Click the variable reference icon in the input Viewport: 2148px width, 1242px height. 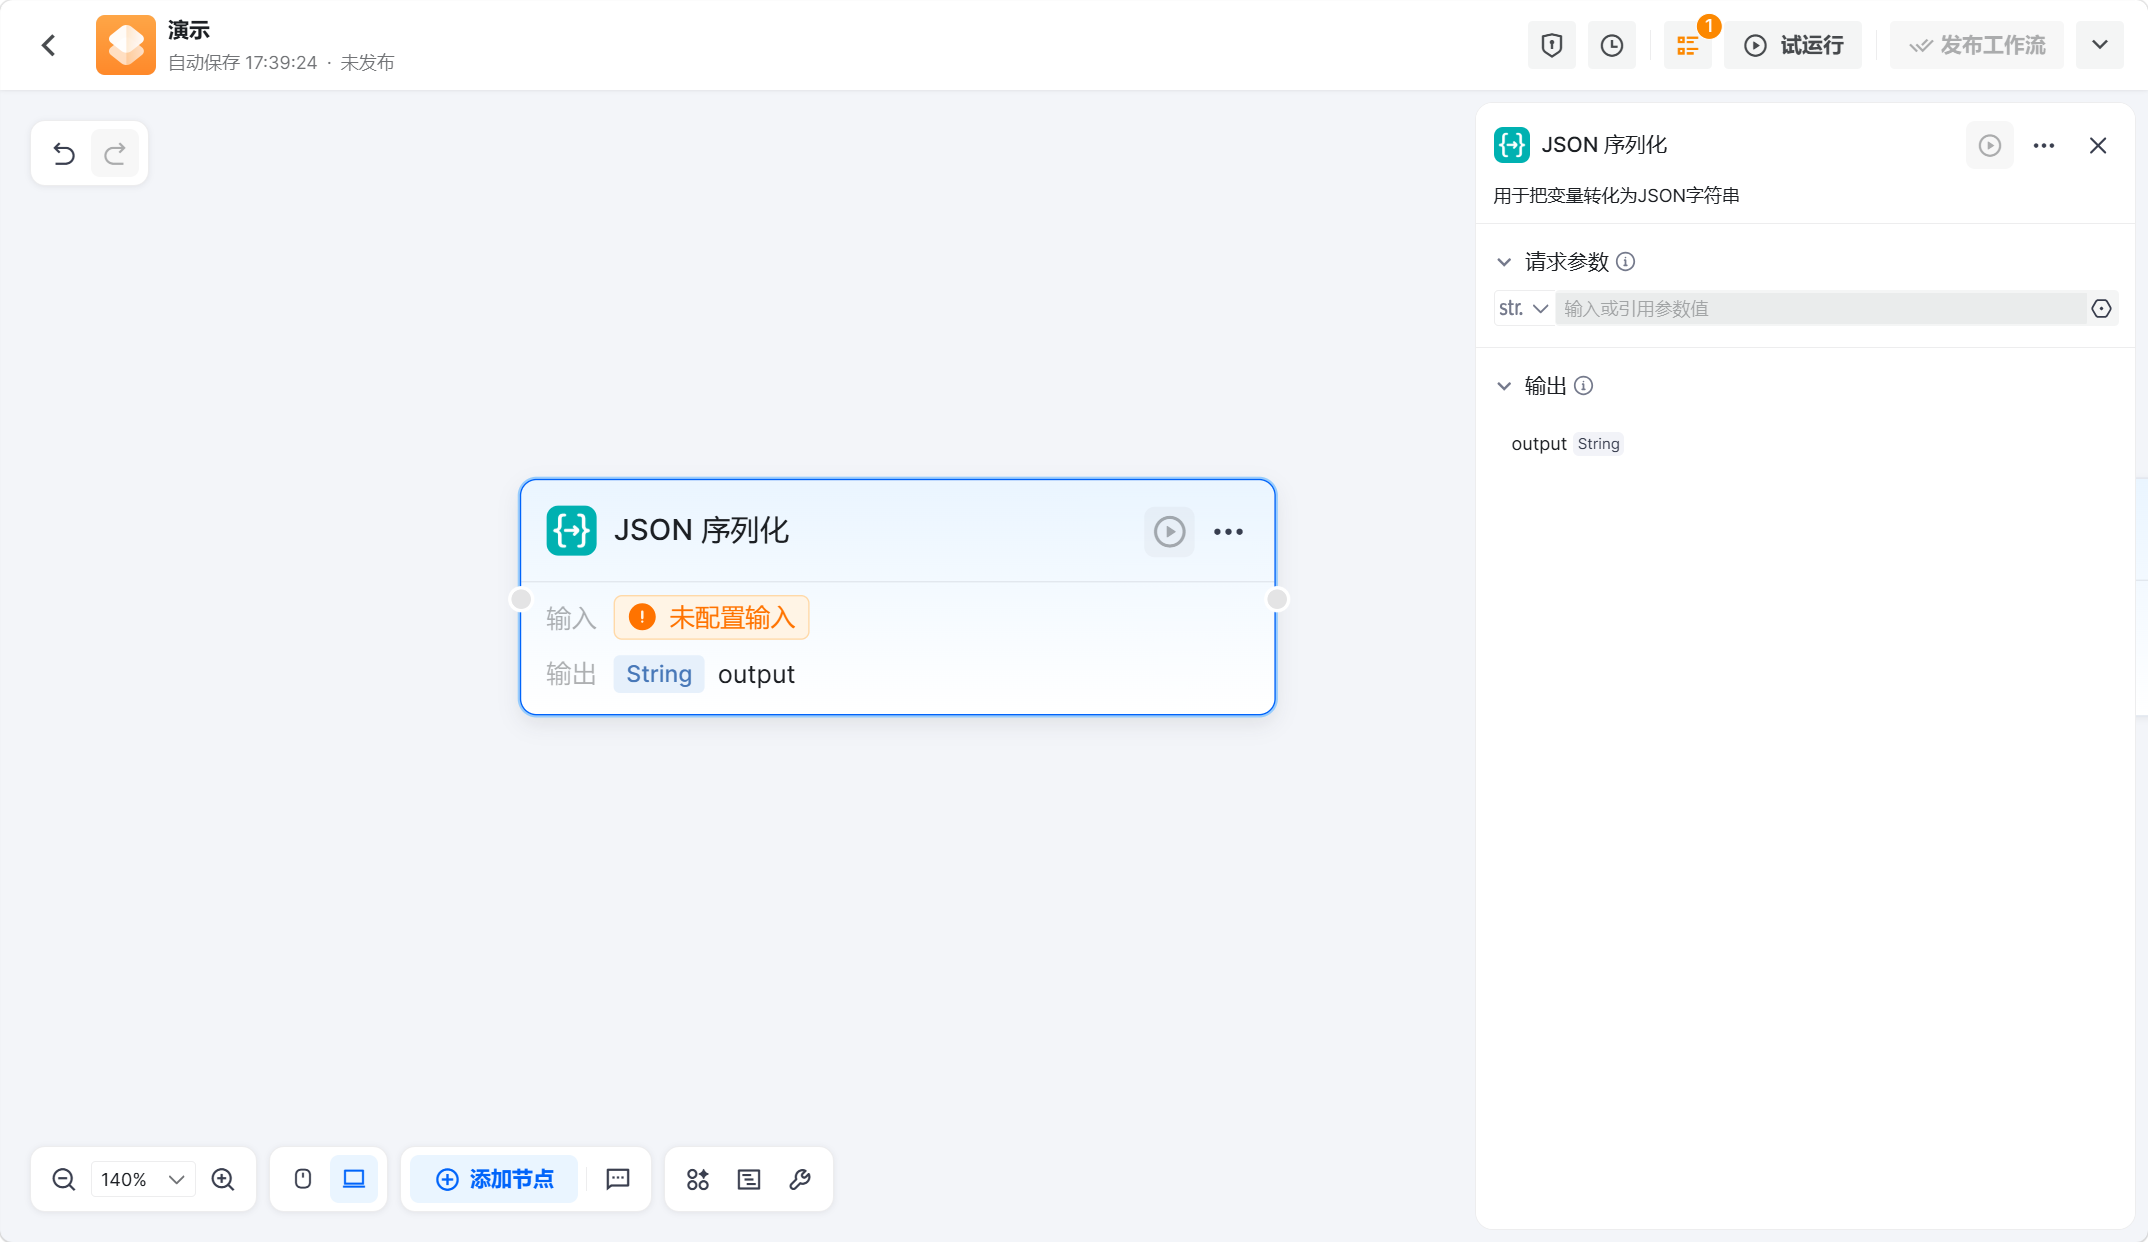tap(2102, 308)
